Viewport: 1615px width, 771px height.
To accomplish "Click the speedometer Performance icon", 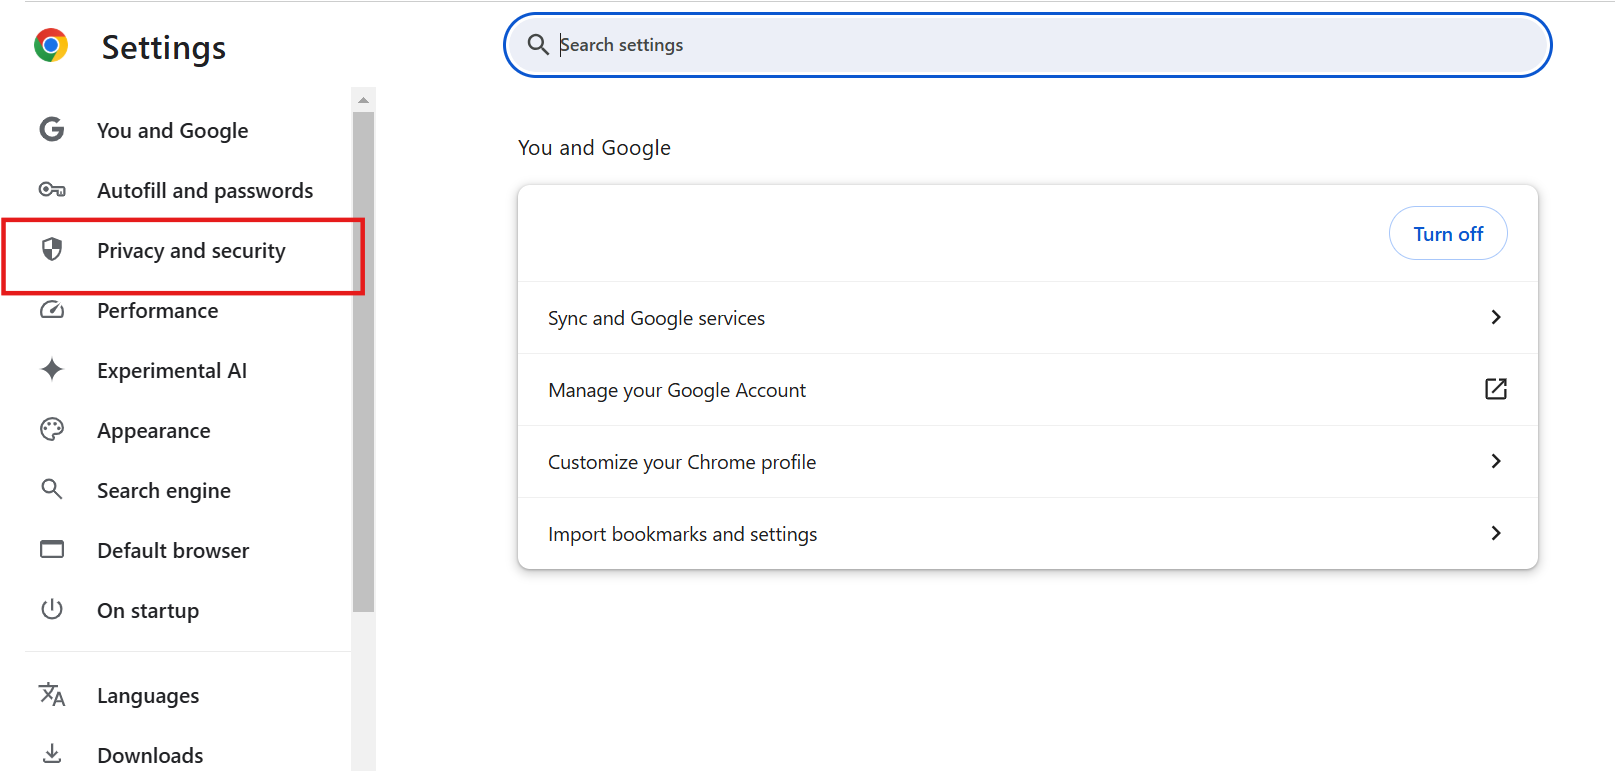I will (52, 310).
